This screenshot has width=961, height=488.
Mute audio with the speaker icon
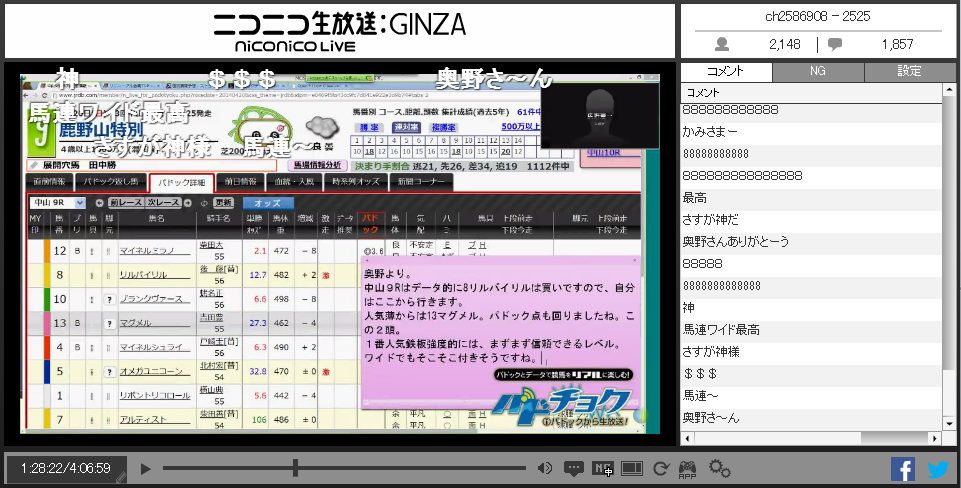click(544, 469)
